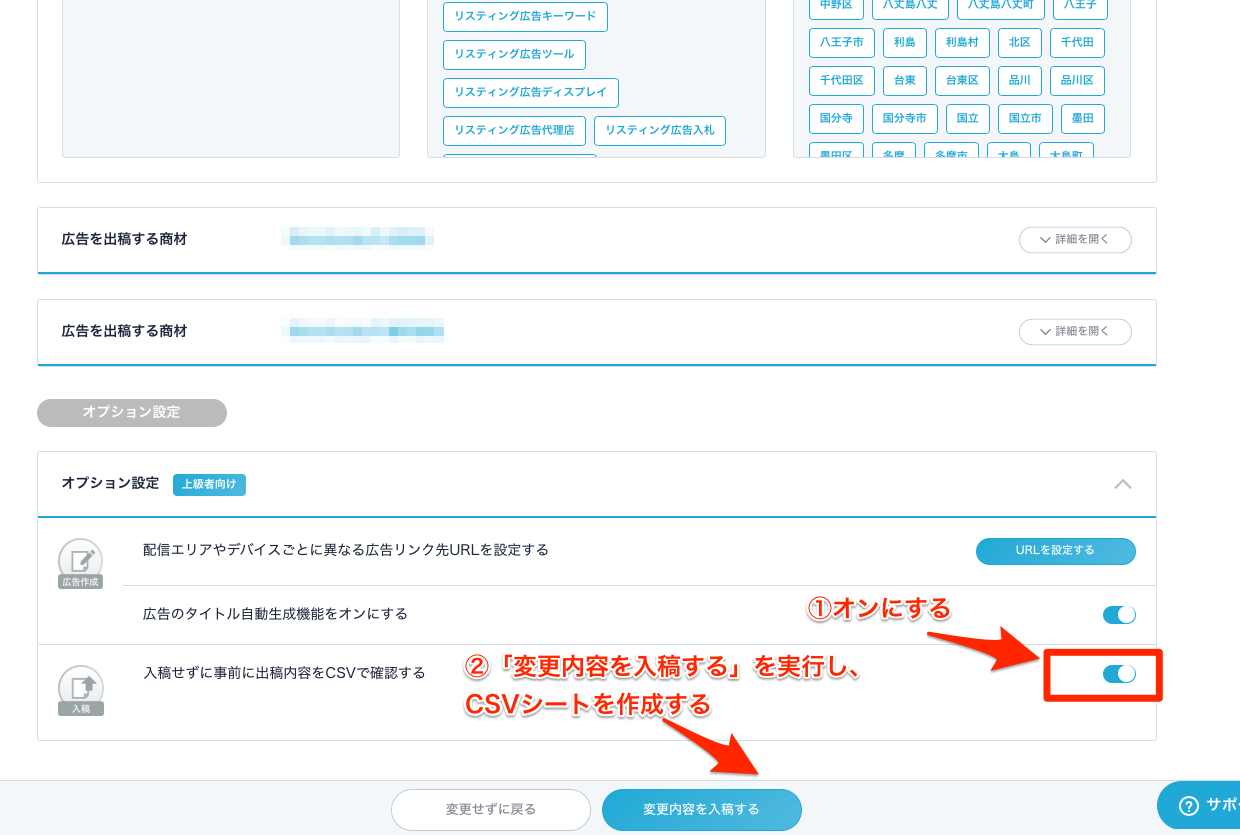Select the 台東 area tag

905,80
